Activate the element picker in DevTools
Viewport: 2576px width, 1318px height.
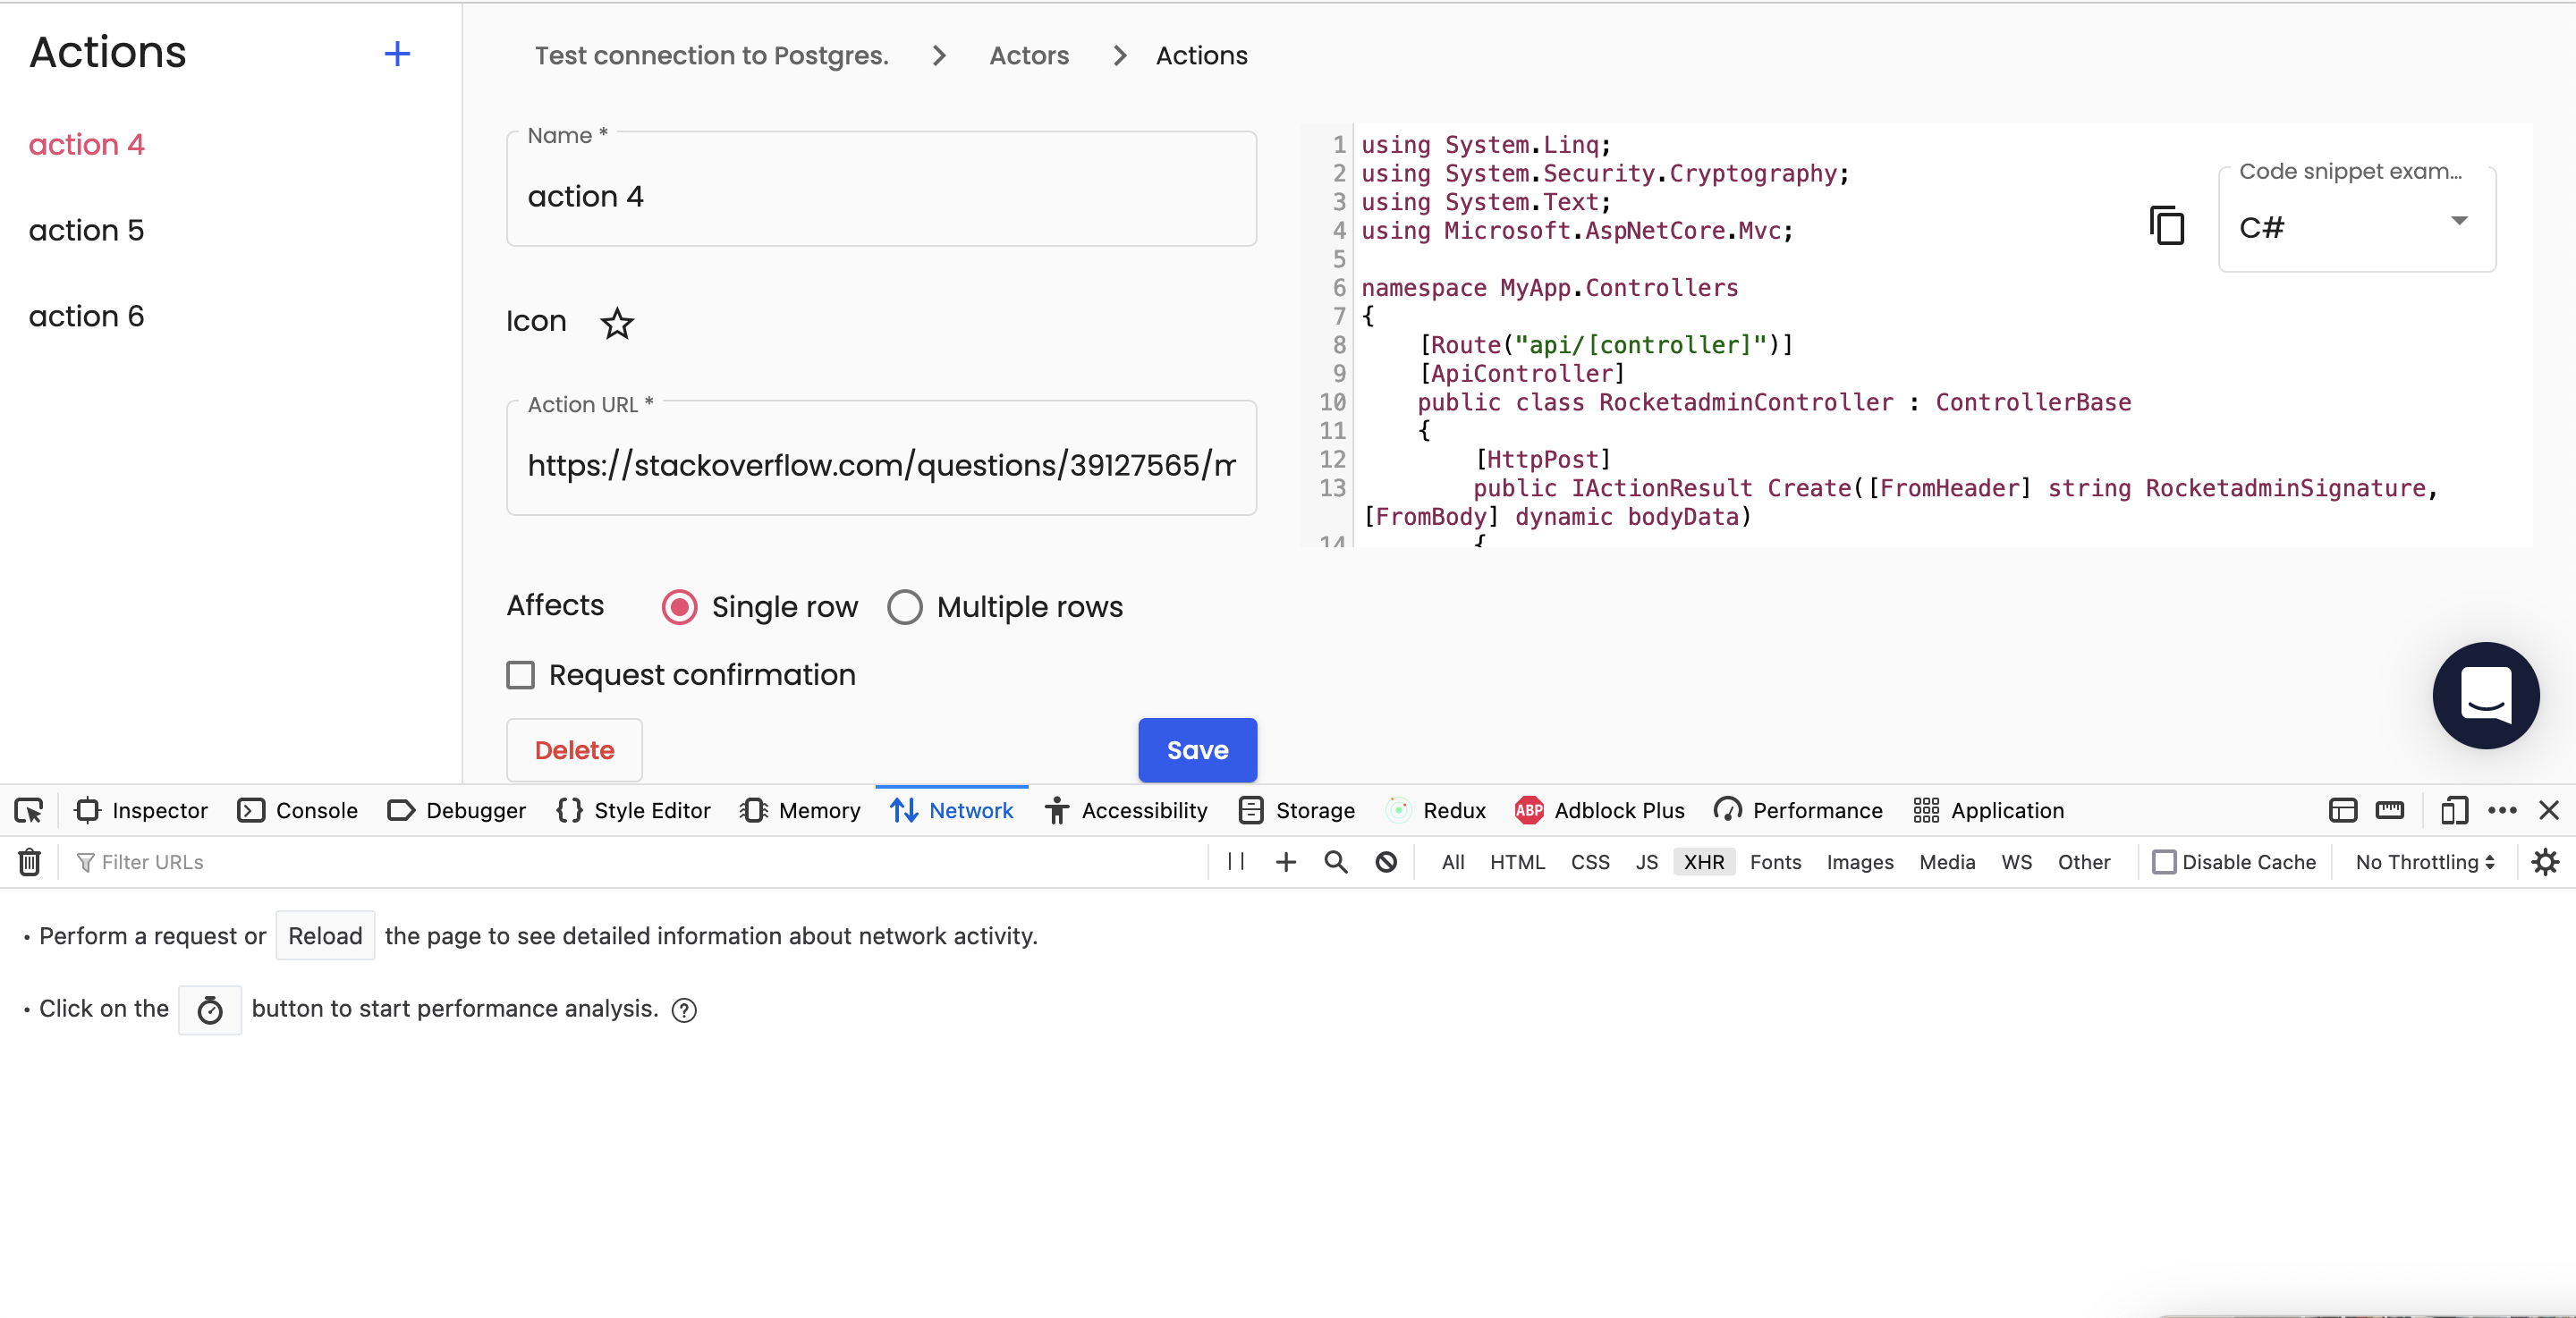point(28,810)
